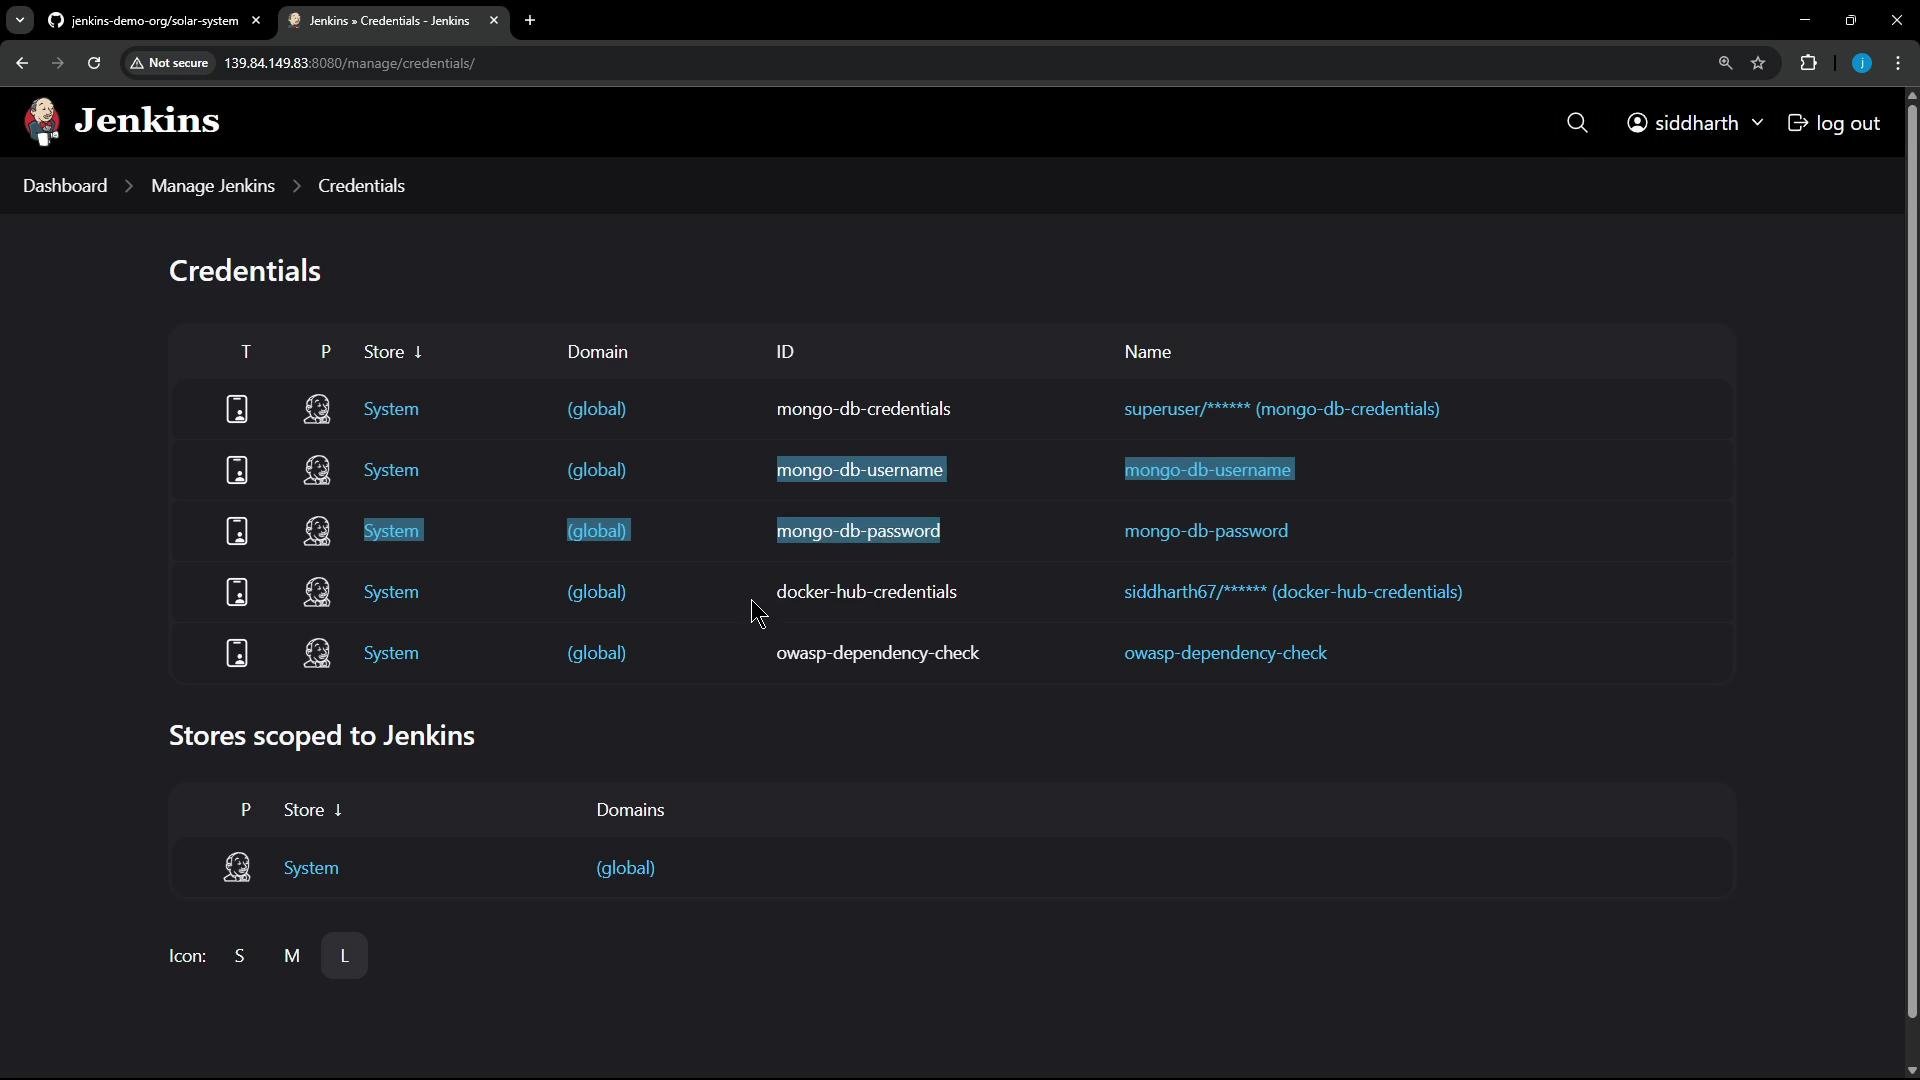1920x1080 pixels.
Task: Open (global) domain in mongo-db-username row
Action: pyautogui.click(x=597, y=470)
